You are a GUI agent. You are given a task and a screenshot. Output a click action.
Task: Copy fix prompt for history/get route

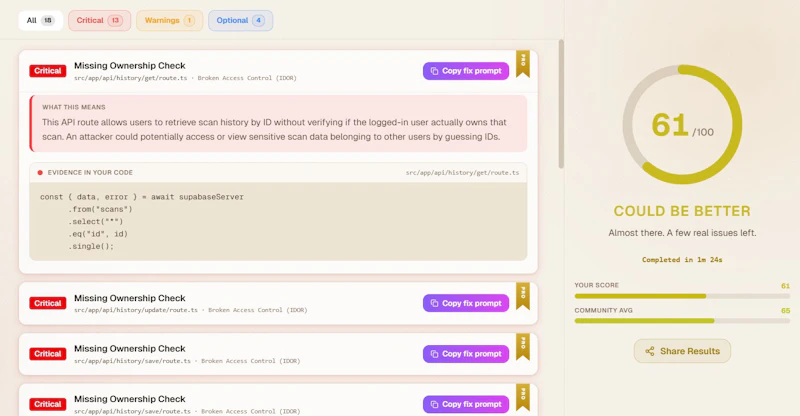466,71
